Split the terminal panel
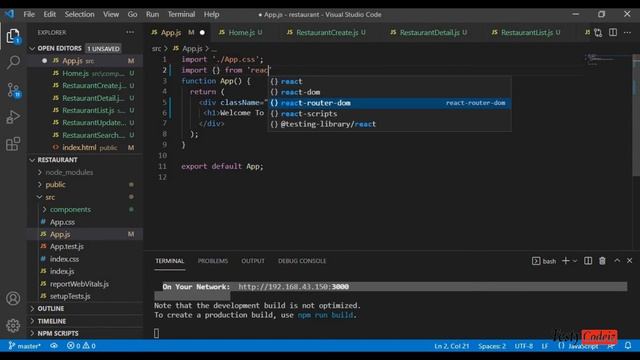640x360 pixels. [588, 261]
